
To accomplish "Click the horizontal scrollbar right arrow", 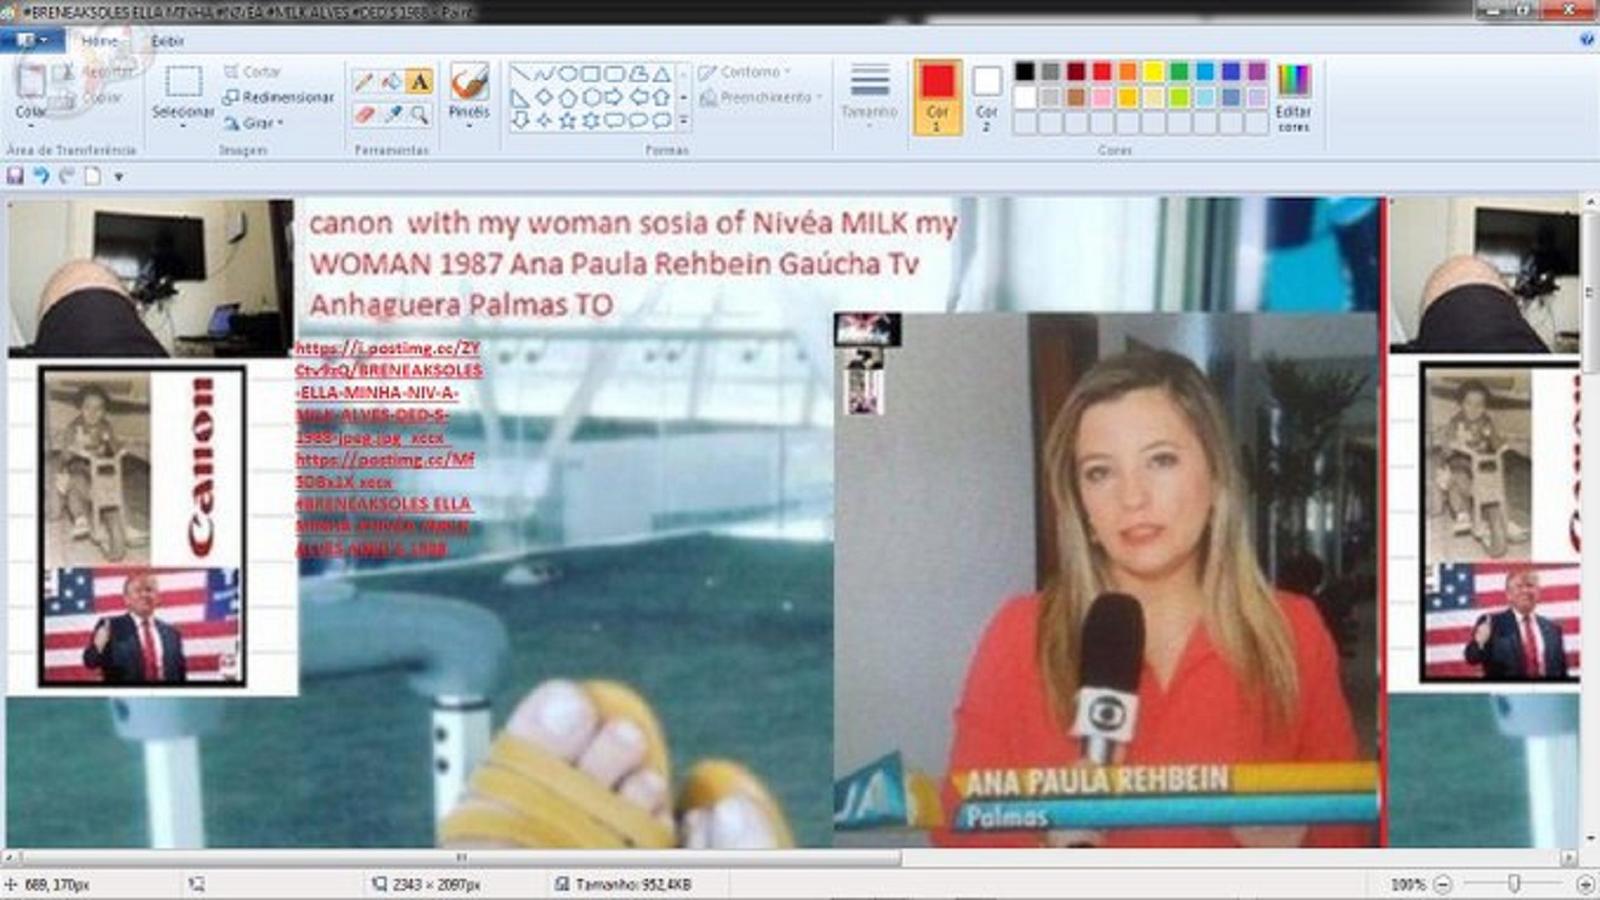I will point(1569,858).
